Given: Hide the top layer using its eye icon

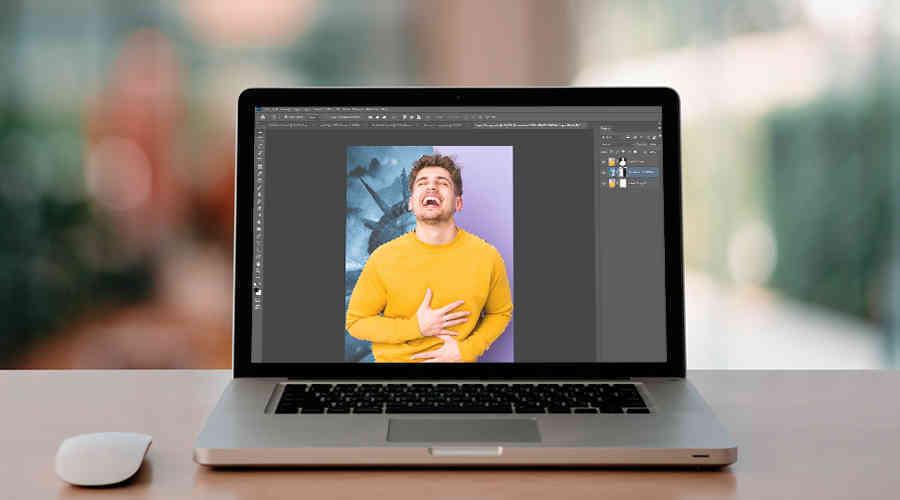Looking at the screenshot, I should click(x=603, y=160).
